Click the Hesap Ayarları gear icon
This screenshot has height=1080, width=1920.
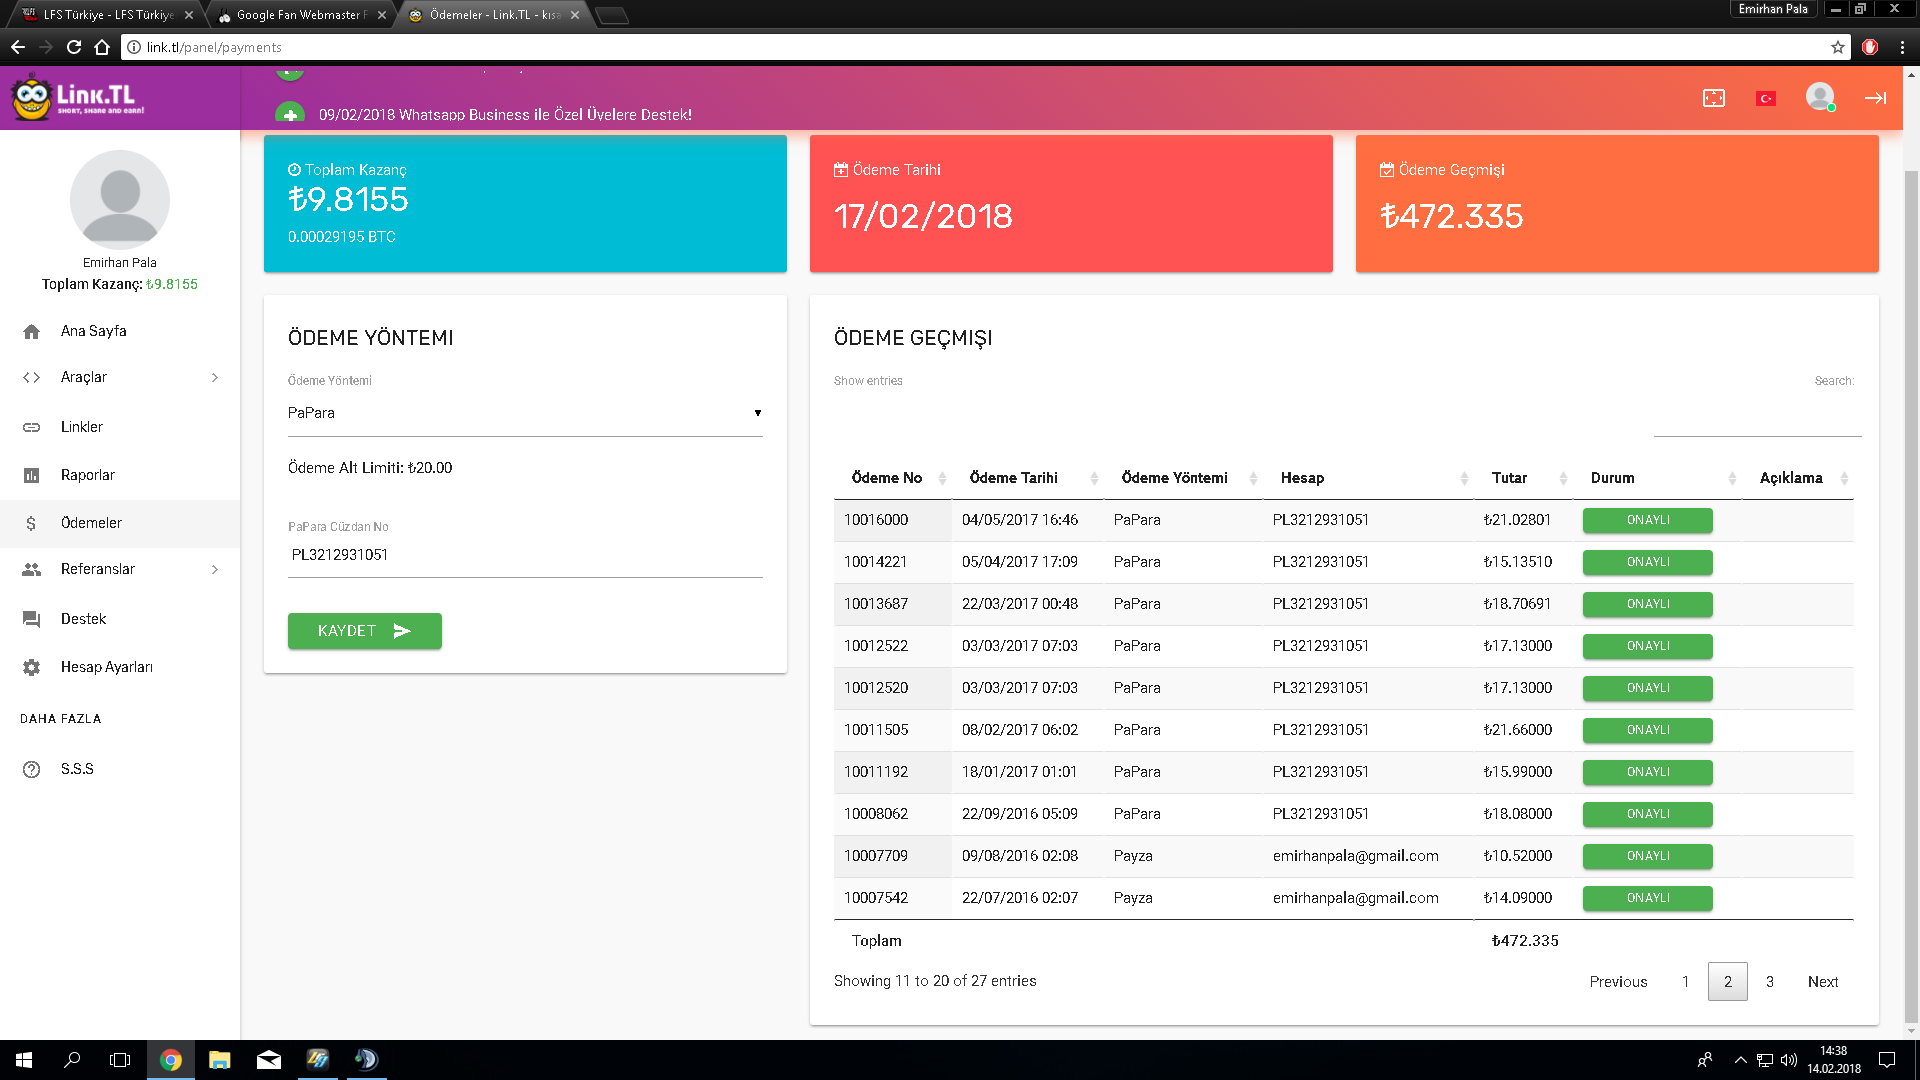[x=32, y=667]
